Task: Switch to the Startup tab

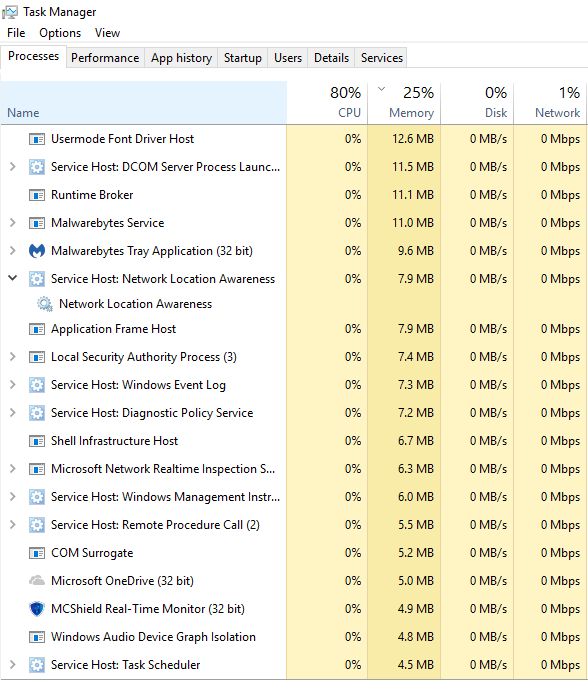Action: [x=242, y=58]
